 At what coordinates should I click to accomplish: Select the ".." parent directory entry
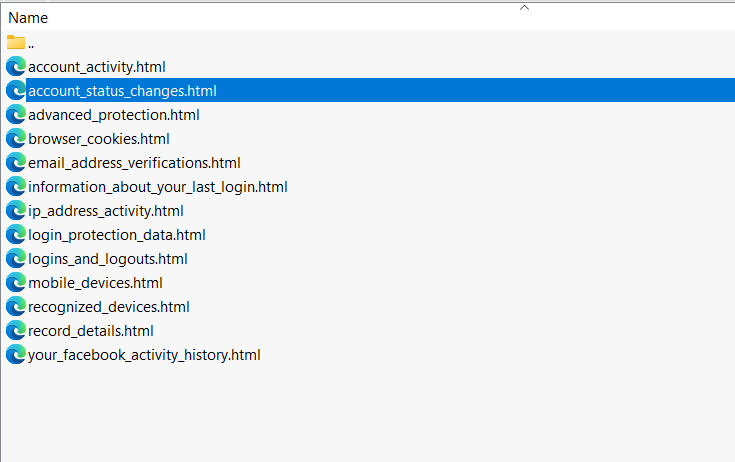[x=31, y=44]
